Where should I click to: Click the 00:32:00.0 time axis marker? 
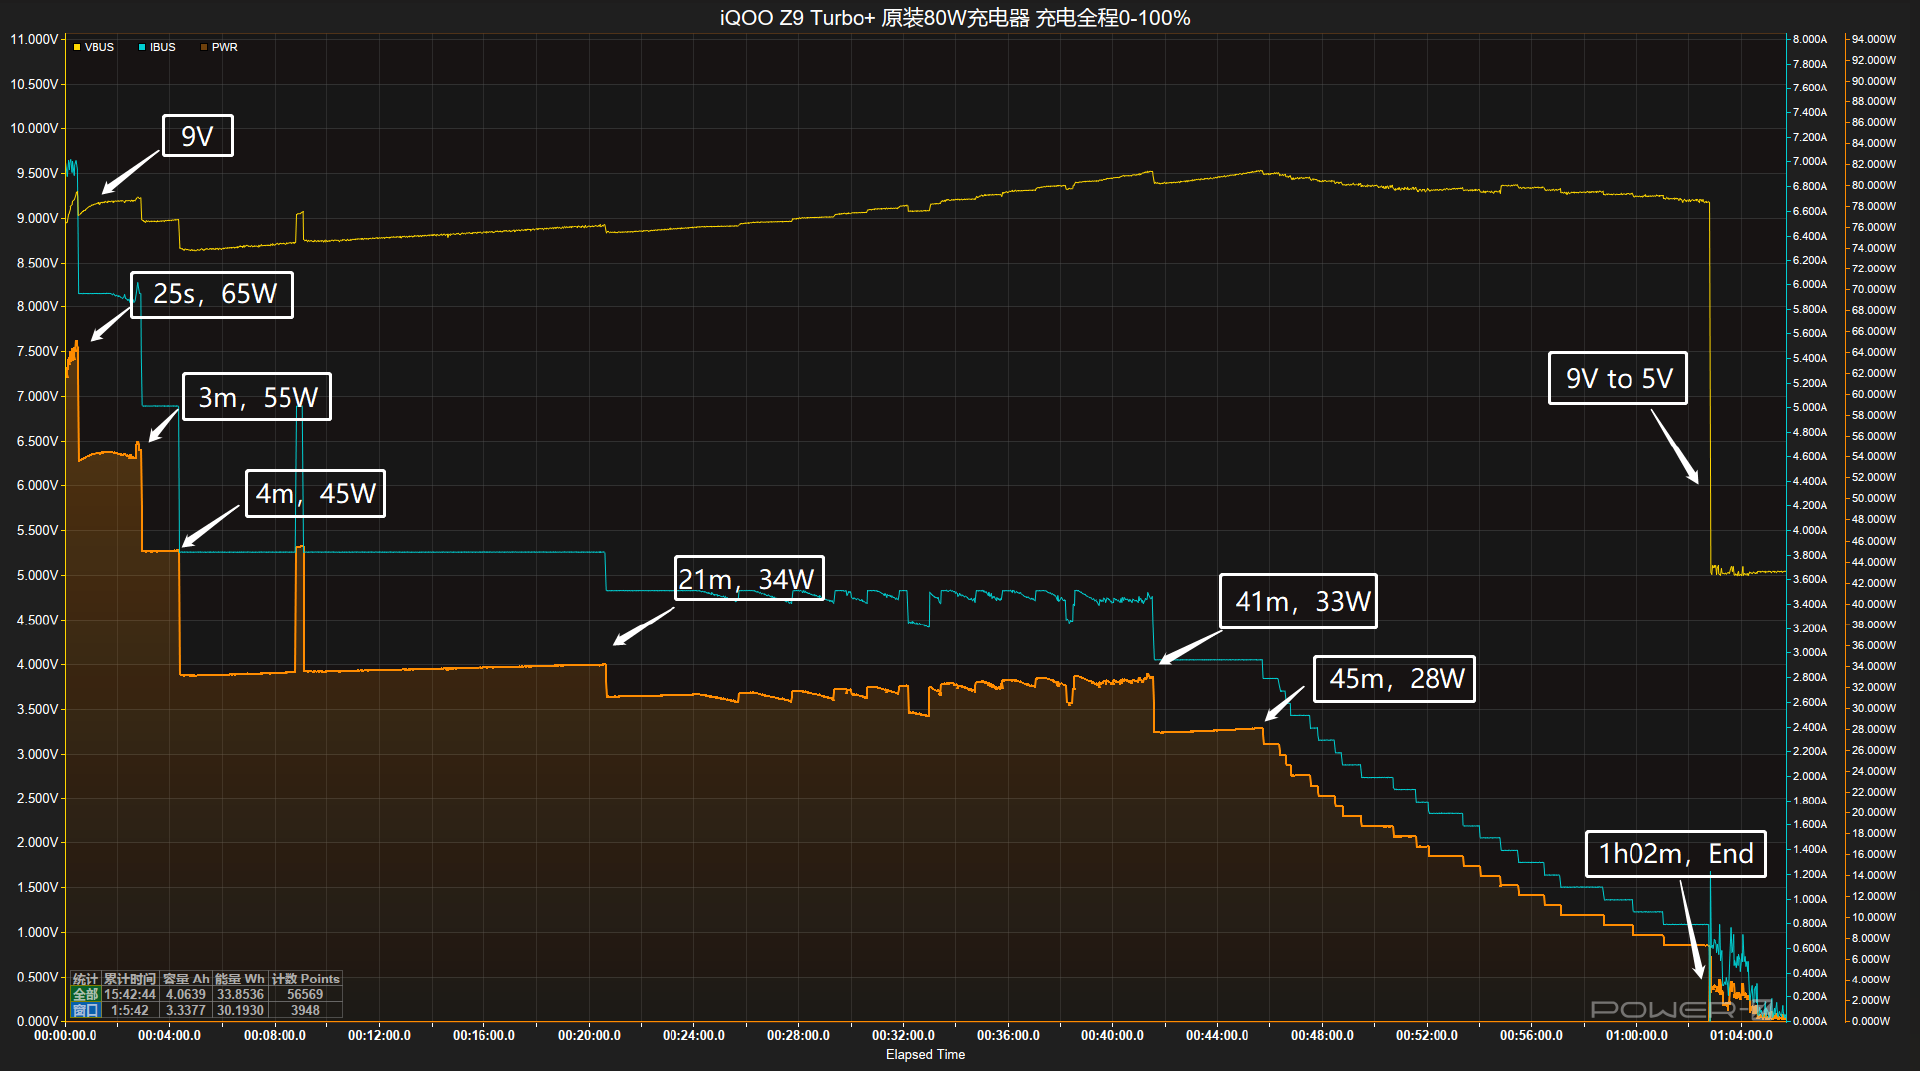tap(903, 1036)
